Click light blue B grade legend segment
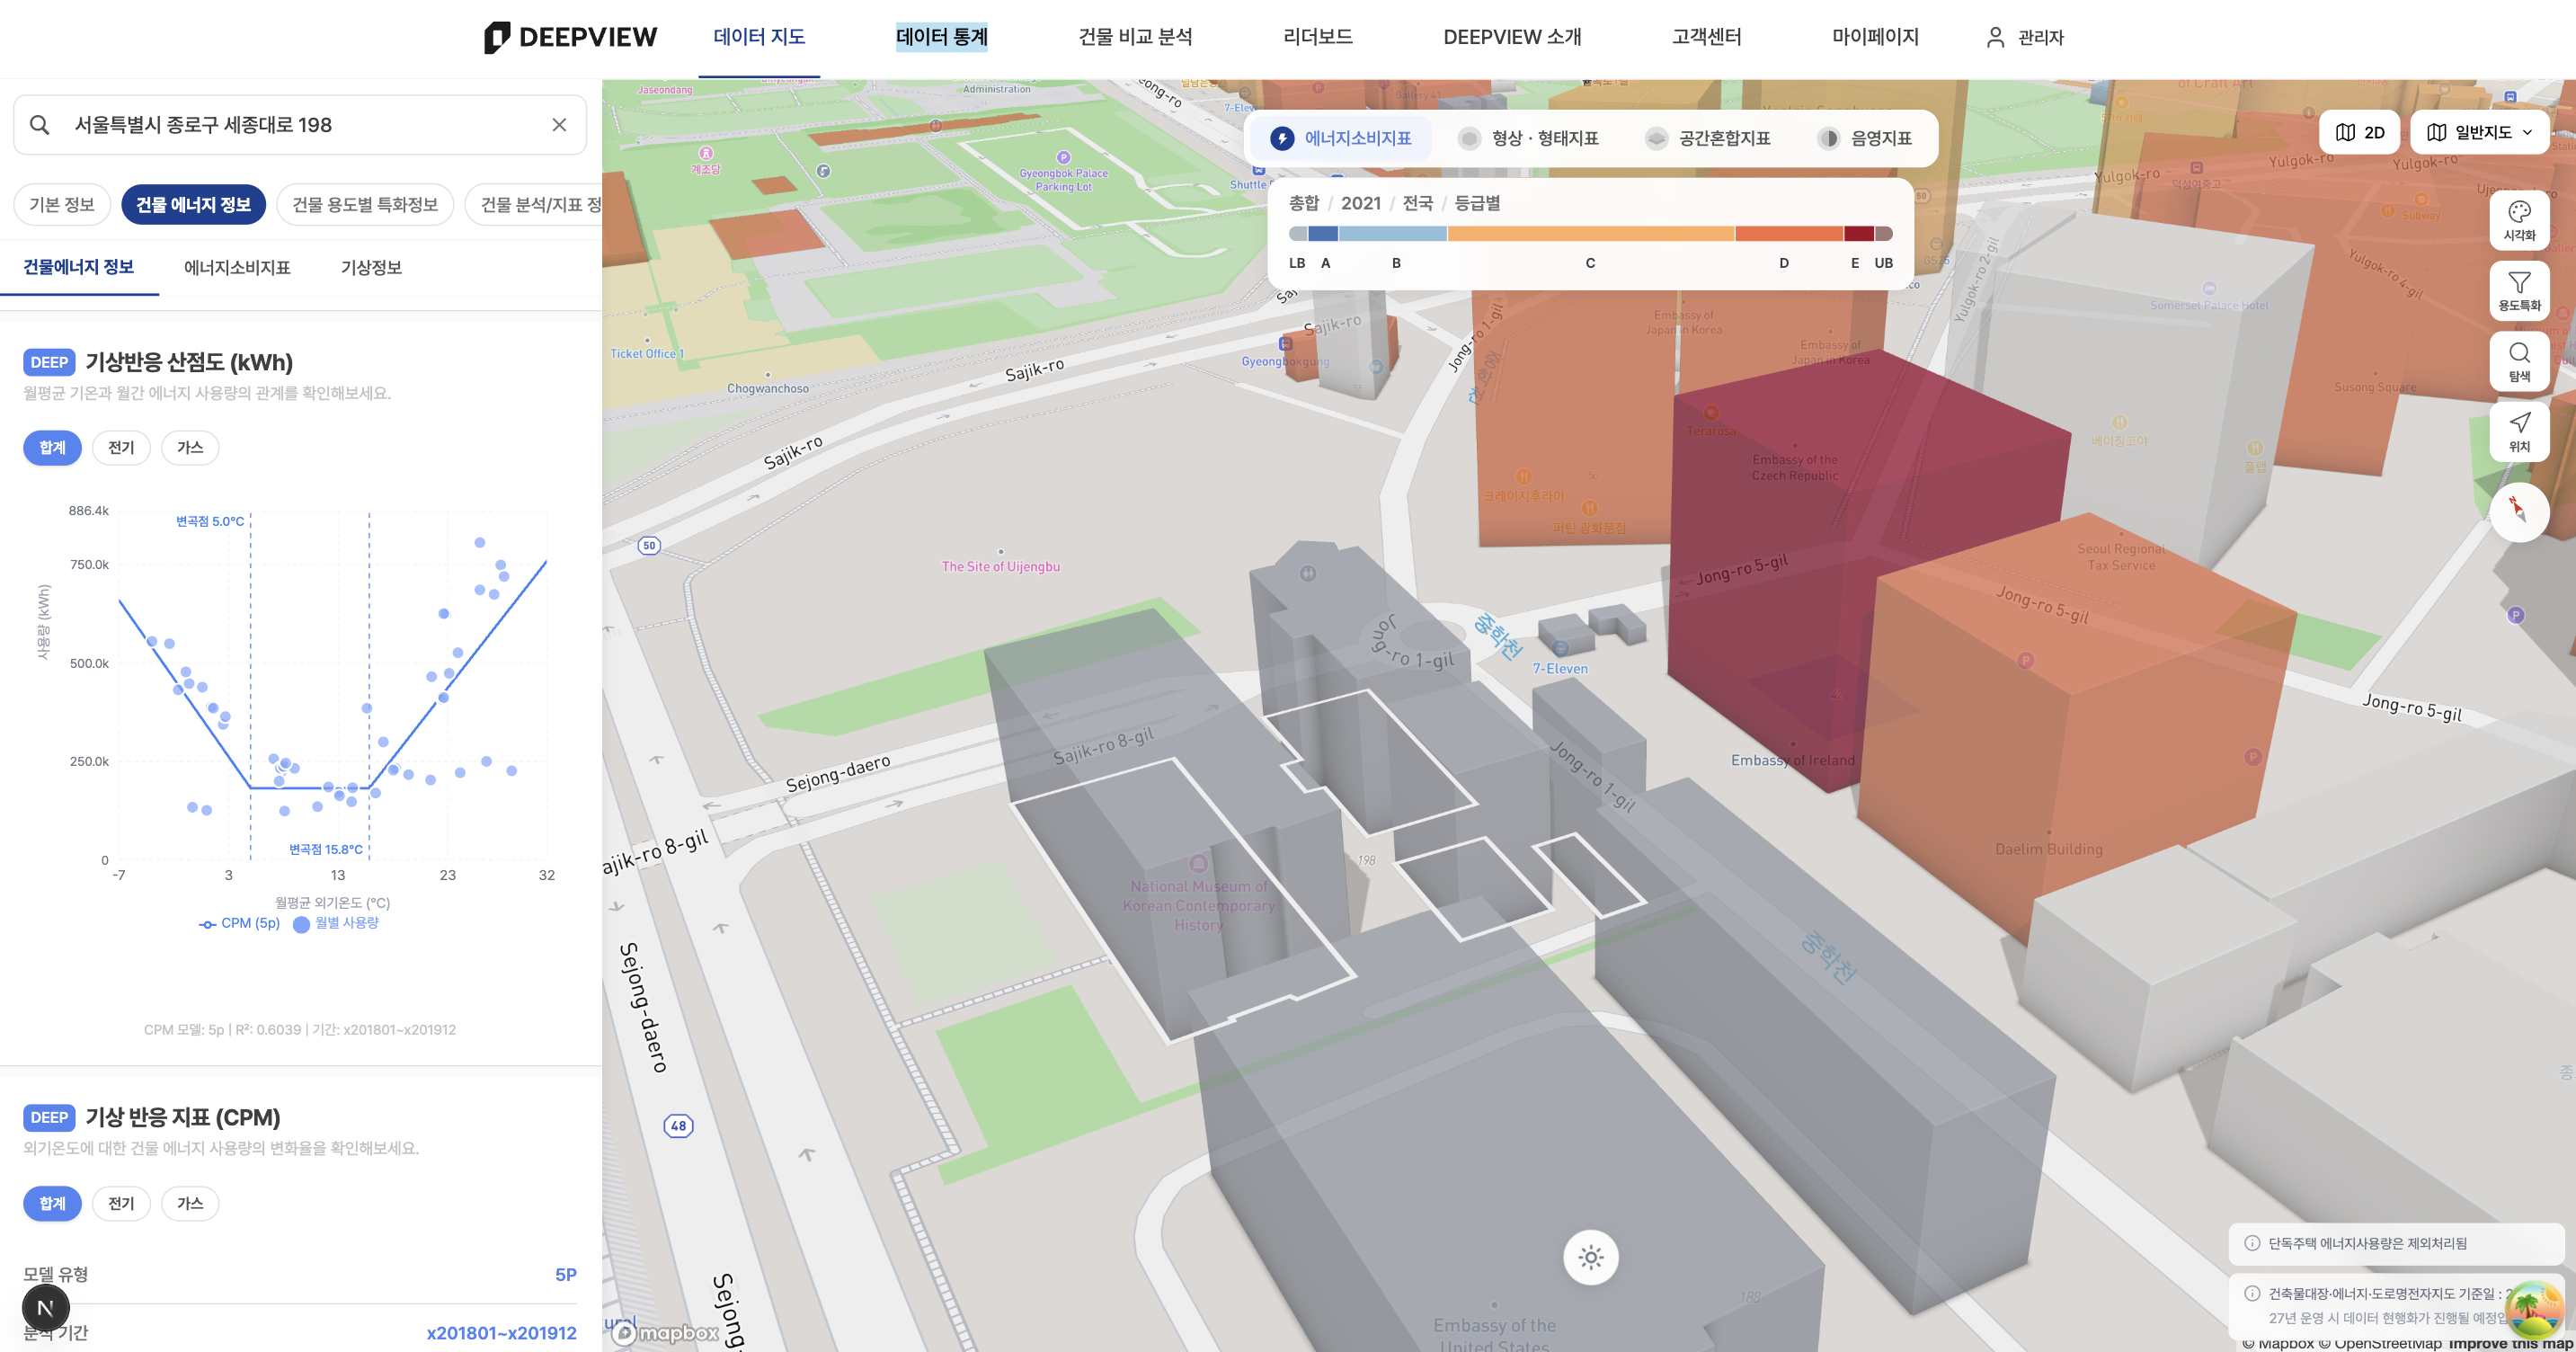Screen dimensions: 2576x1352 1392,233
